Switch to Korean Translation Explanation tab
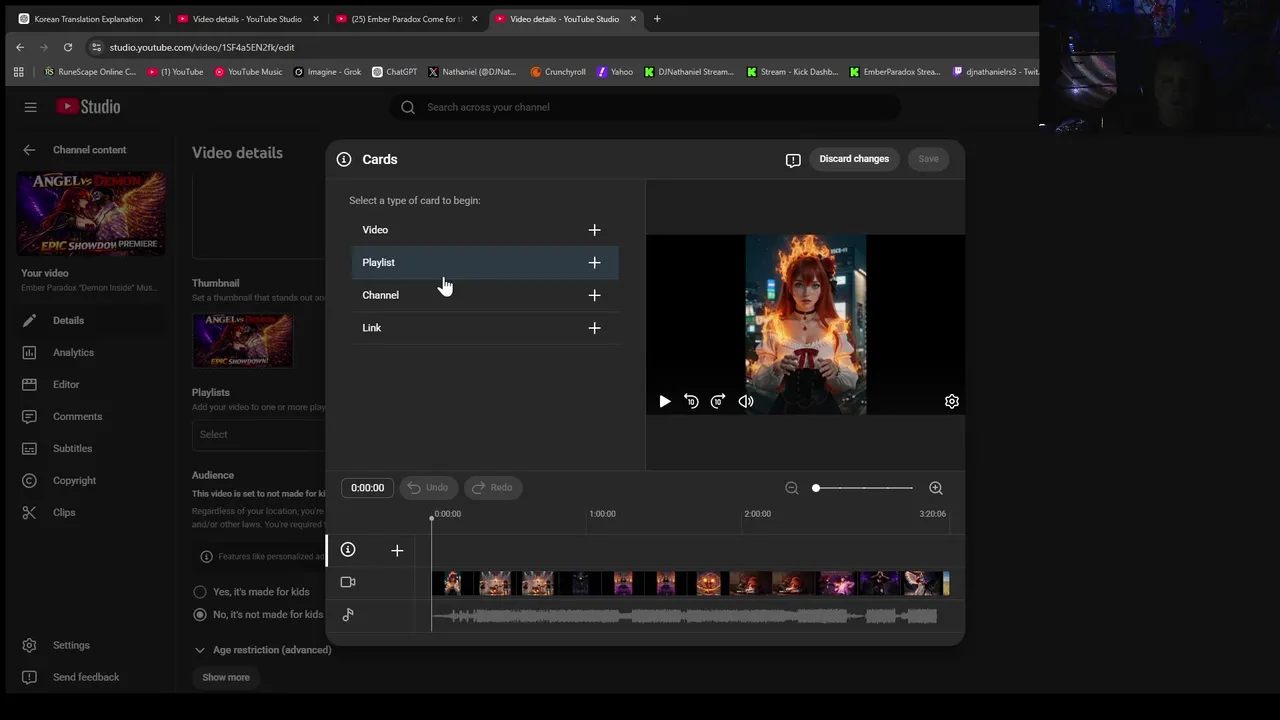 pos(88,19)
